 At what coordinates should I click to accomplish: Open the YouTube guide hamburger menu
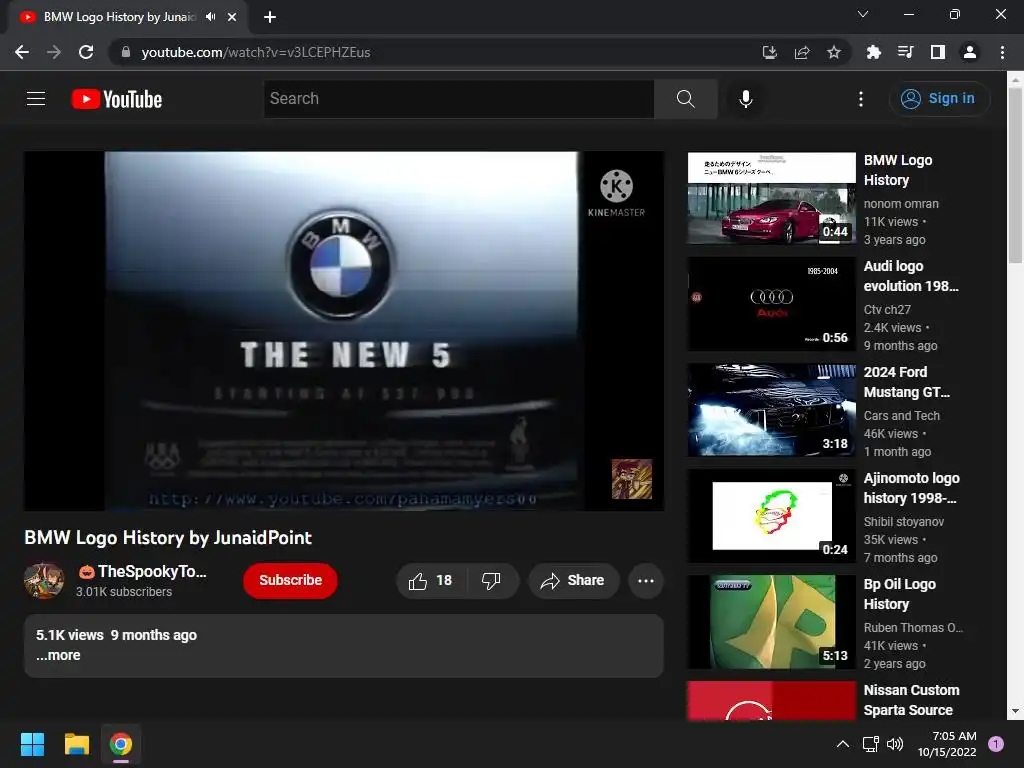tap(36, 99)
